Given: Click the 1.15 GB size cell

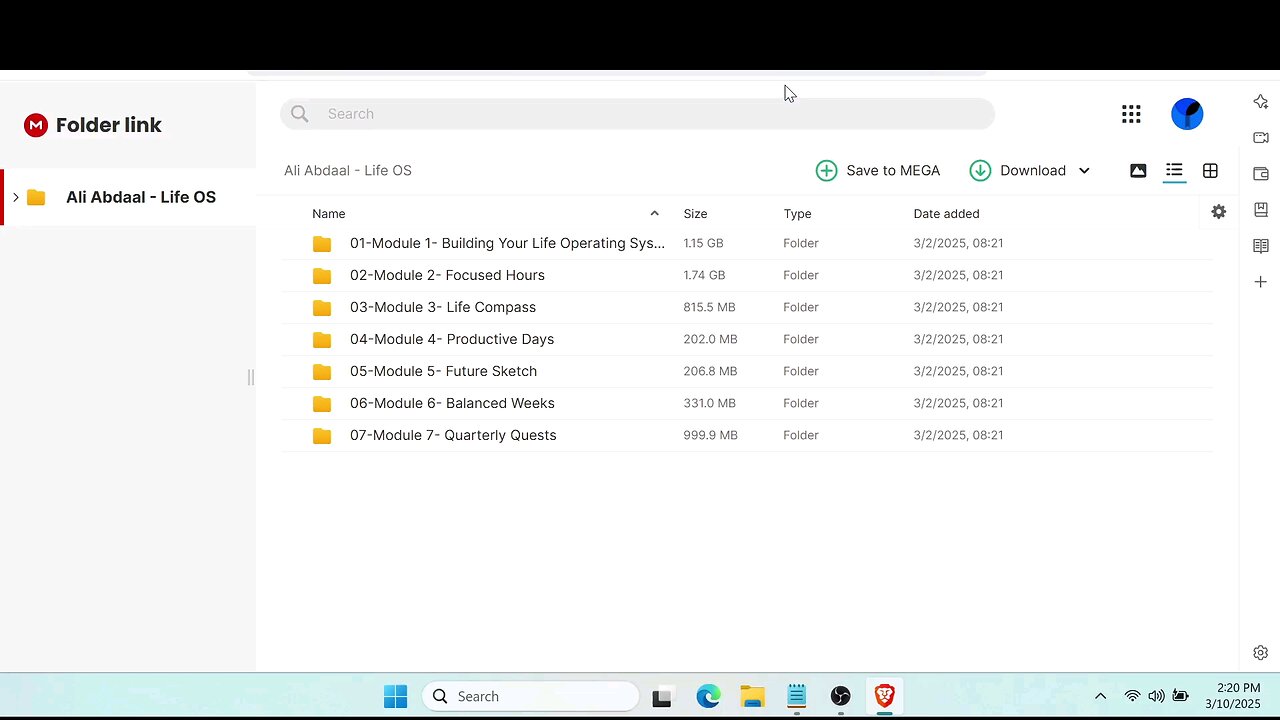Looking at the screenshot, I should point(703,243).
